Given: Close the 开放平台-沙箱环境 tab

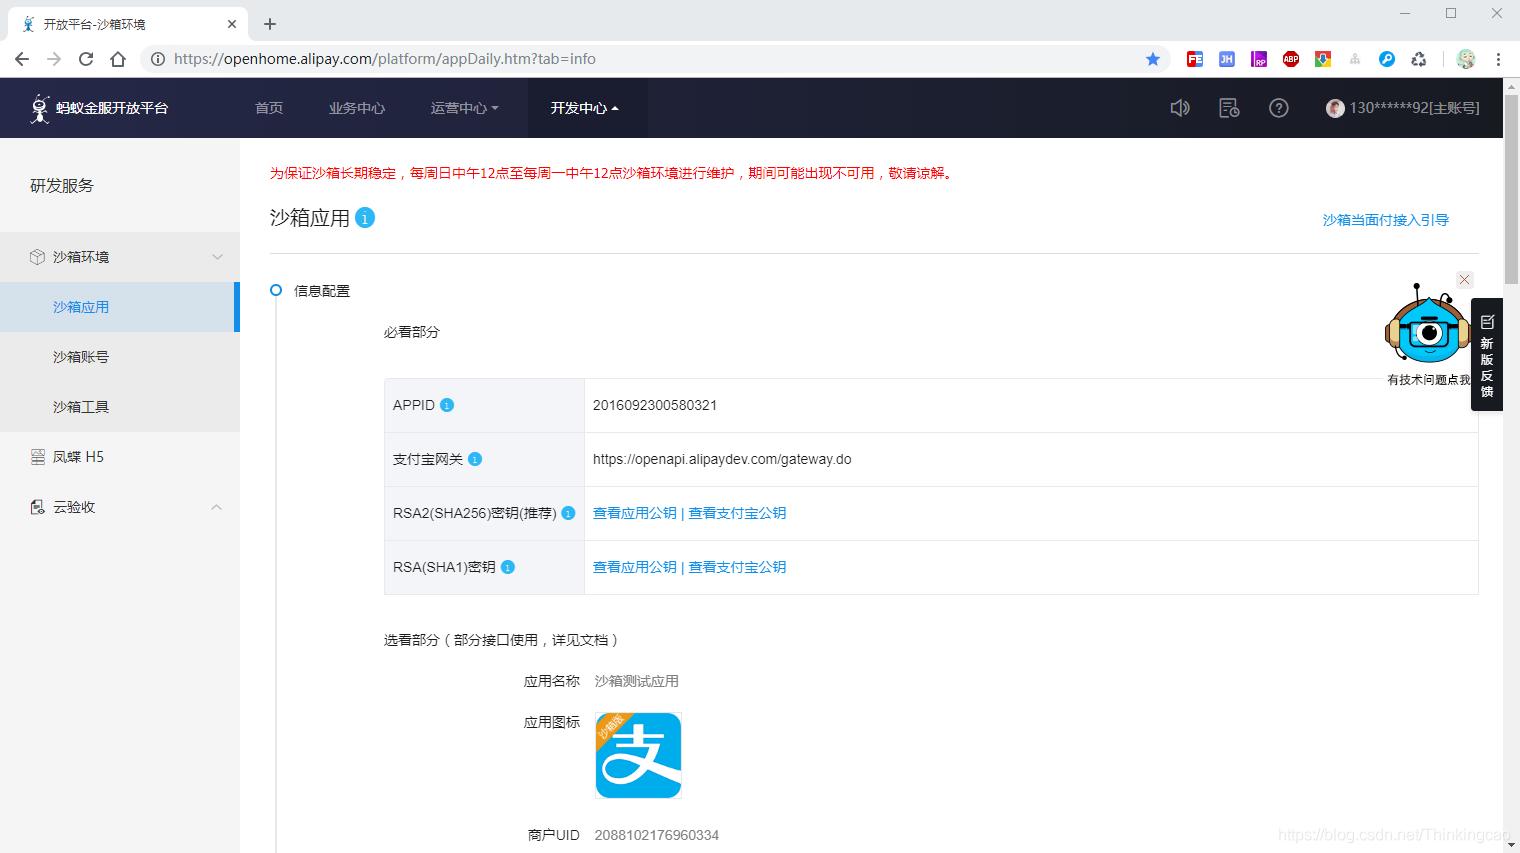Looking at the screenshot, I should [232, 24].
